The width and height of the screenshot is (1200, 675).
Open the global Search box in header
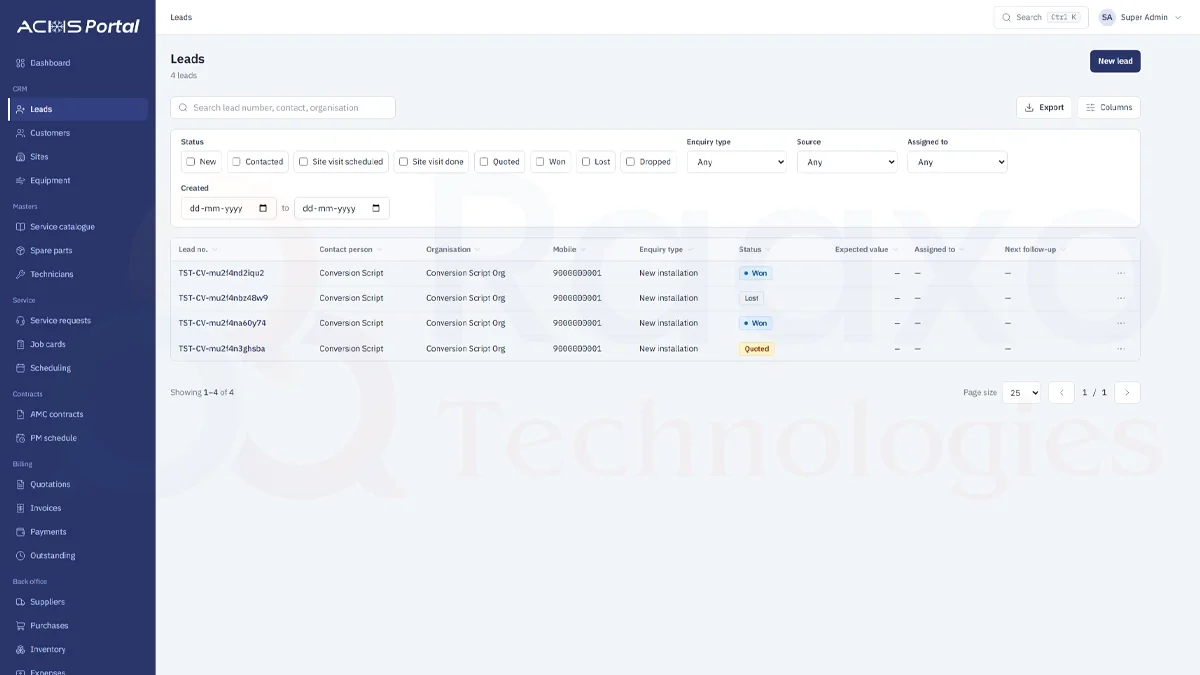(1041, 17)
